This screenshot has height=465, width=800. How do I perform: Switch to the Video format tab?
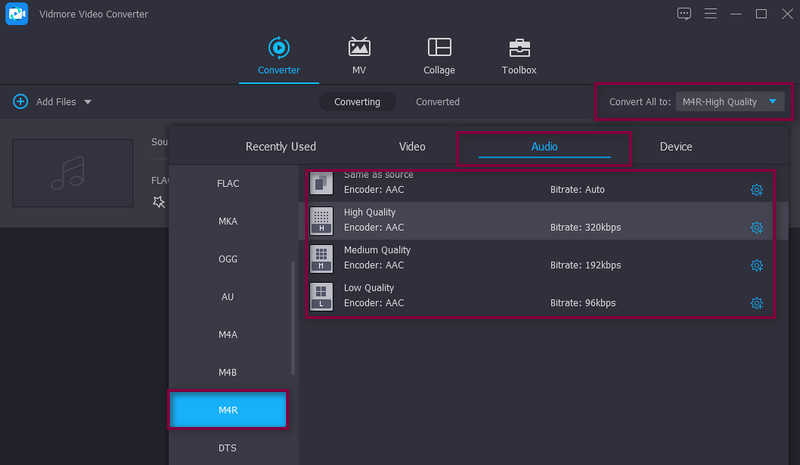[x=412, y=147]
